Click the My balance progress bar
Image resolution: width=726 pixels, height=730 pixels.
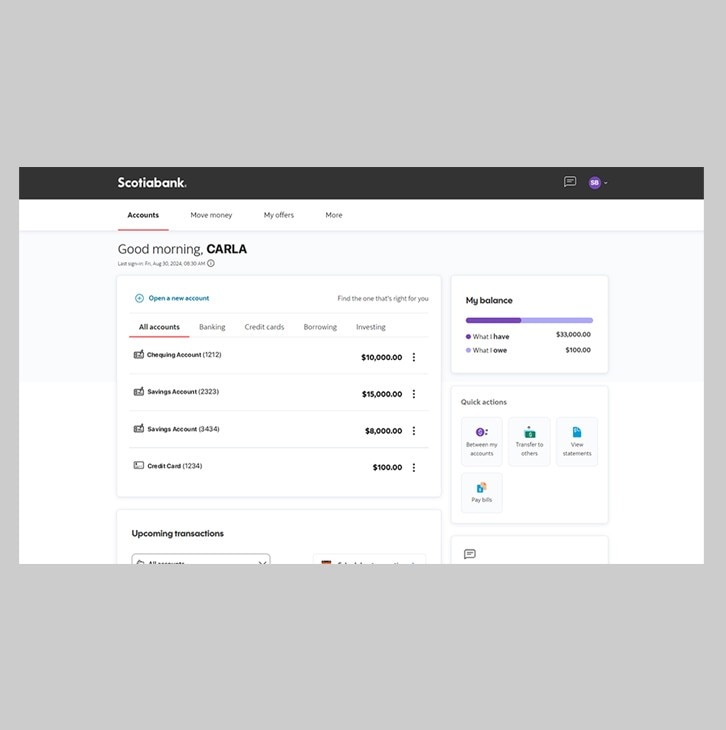(529, 320)
